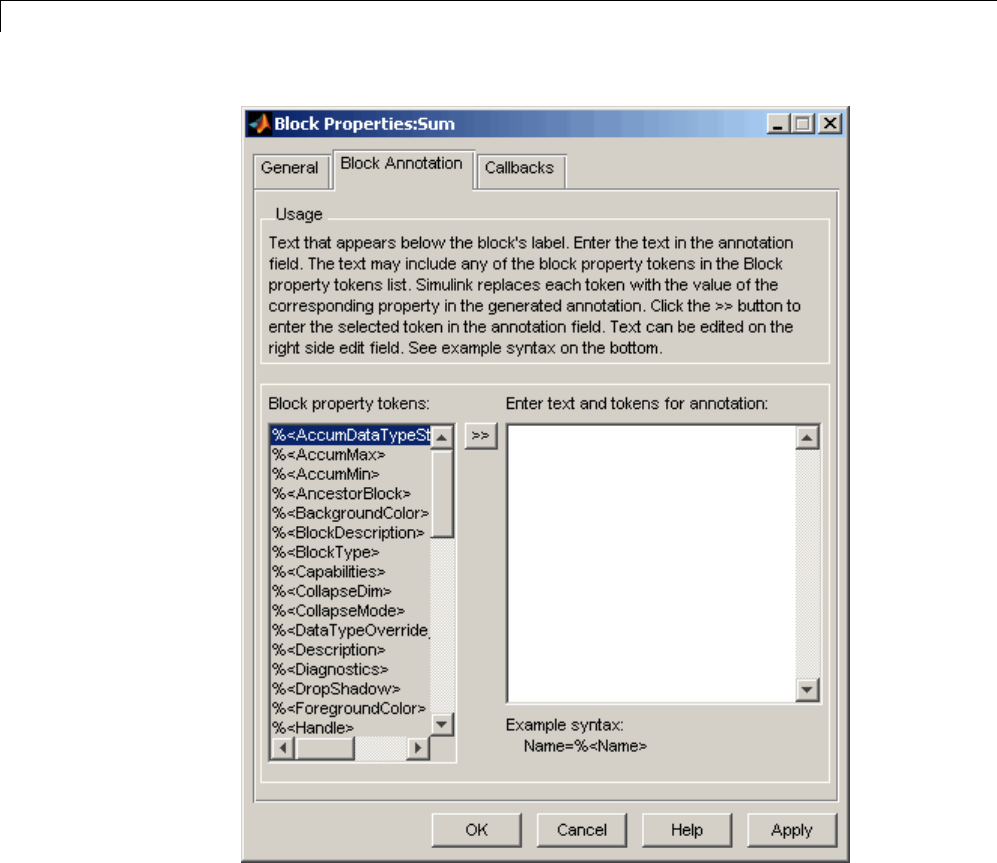997x863 pixels.
Task: Choose the %<Description> token
Action: click(x=350, y=650)
